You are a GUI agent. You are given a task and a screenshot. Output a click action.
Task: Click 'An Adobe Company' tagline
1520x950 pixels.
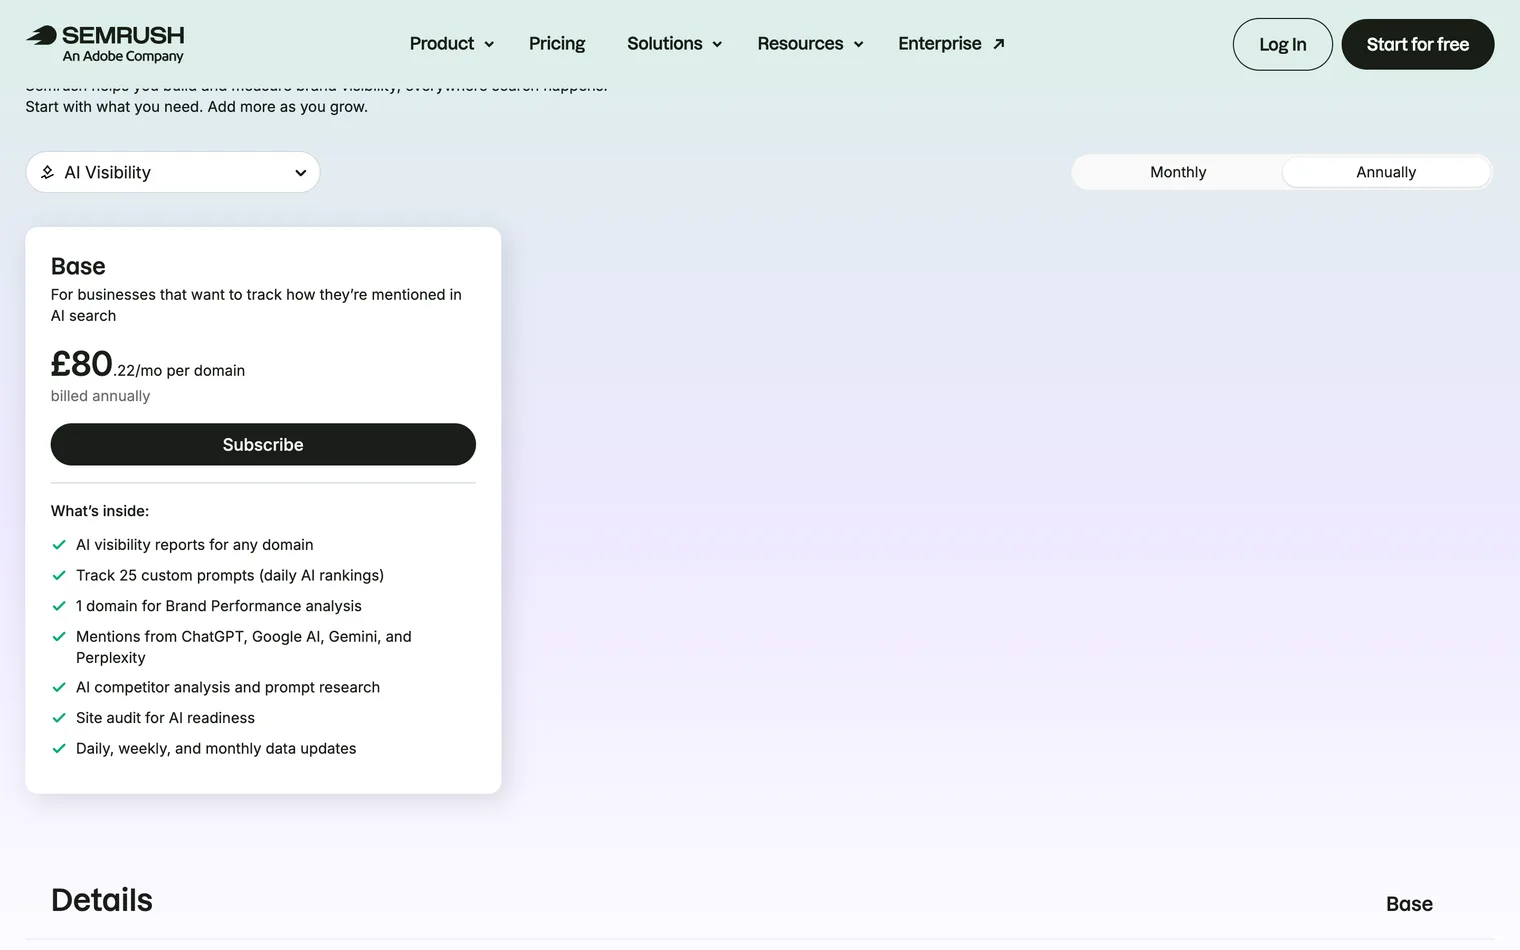(x=123, y=57)
